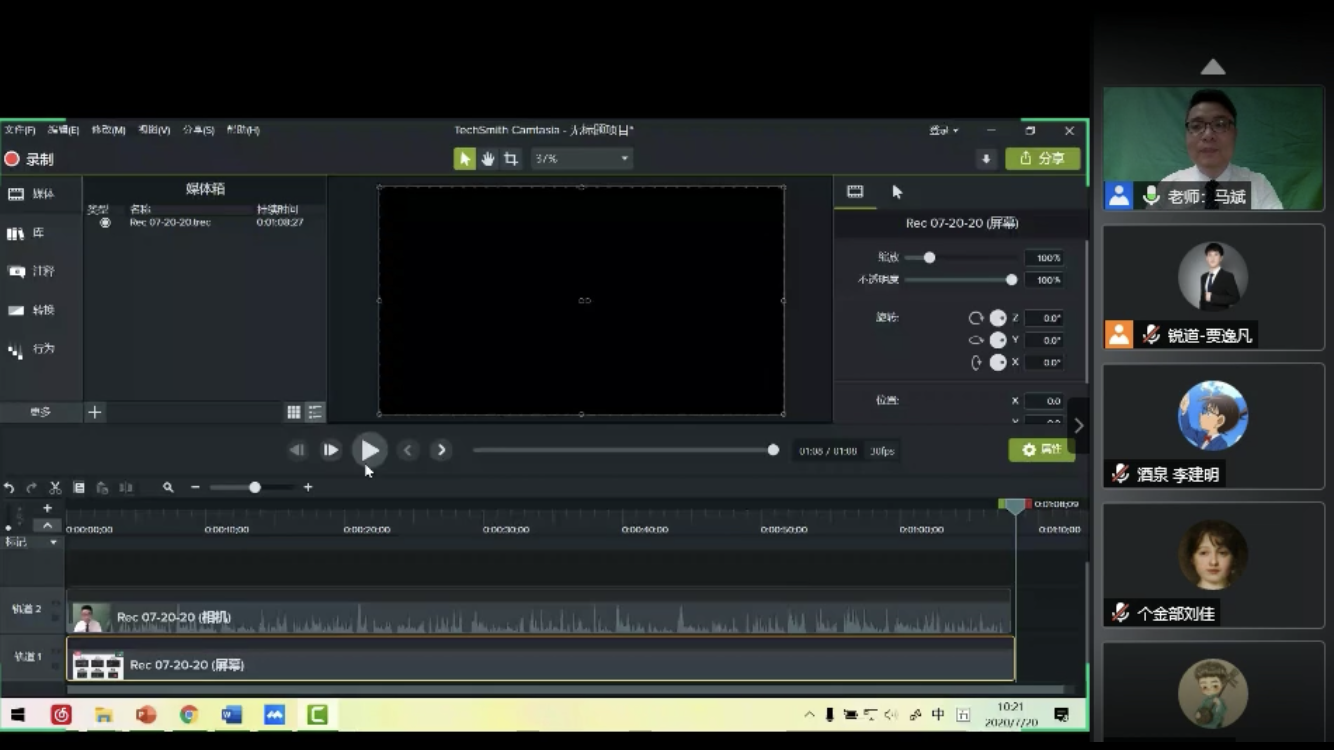The image size is (1334, 750).
Task: Switch media bin to thumbnail grid view
Action: click(294, 412)
